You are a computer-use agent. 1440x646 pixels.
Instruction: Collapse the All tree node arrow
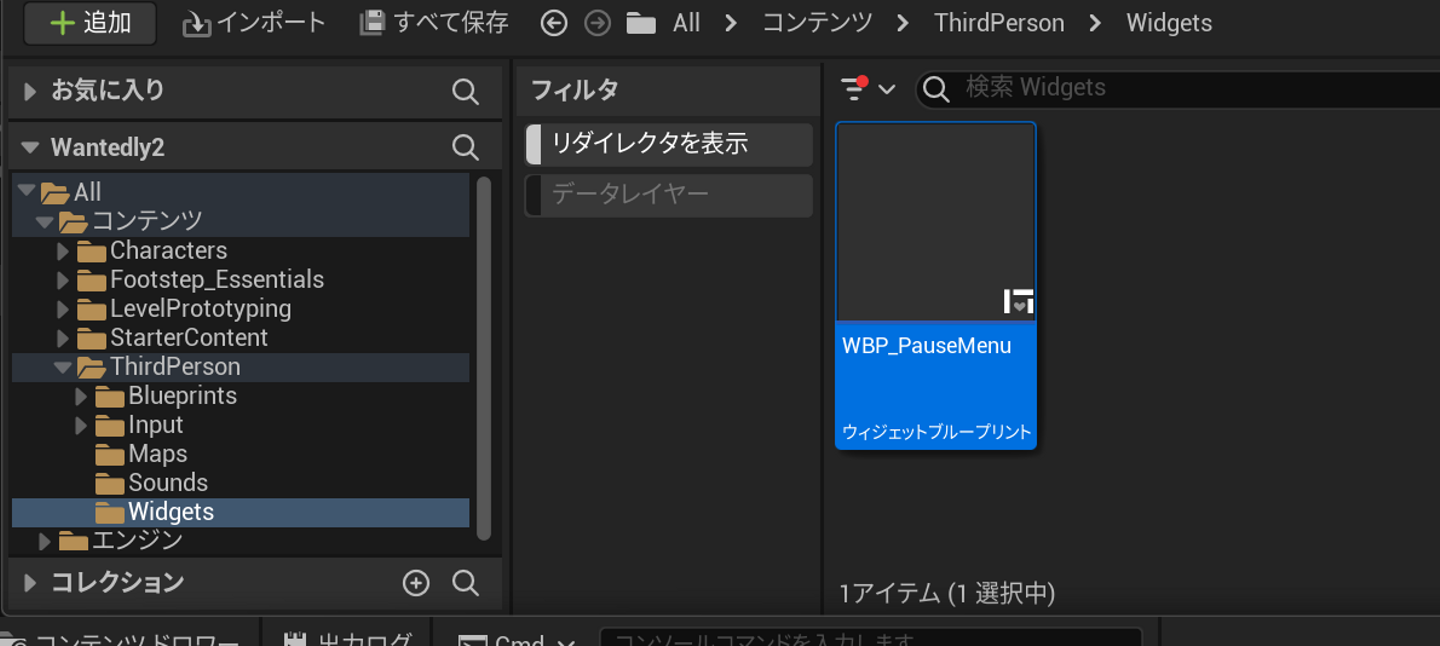pyautogui.click(x=26, y=190)
